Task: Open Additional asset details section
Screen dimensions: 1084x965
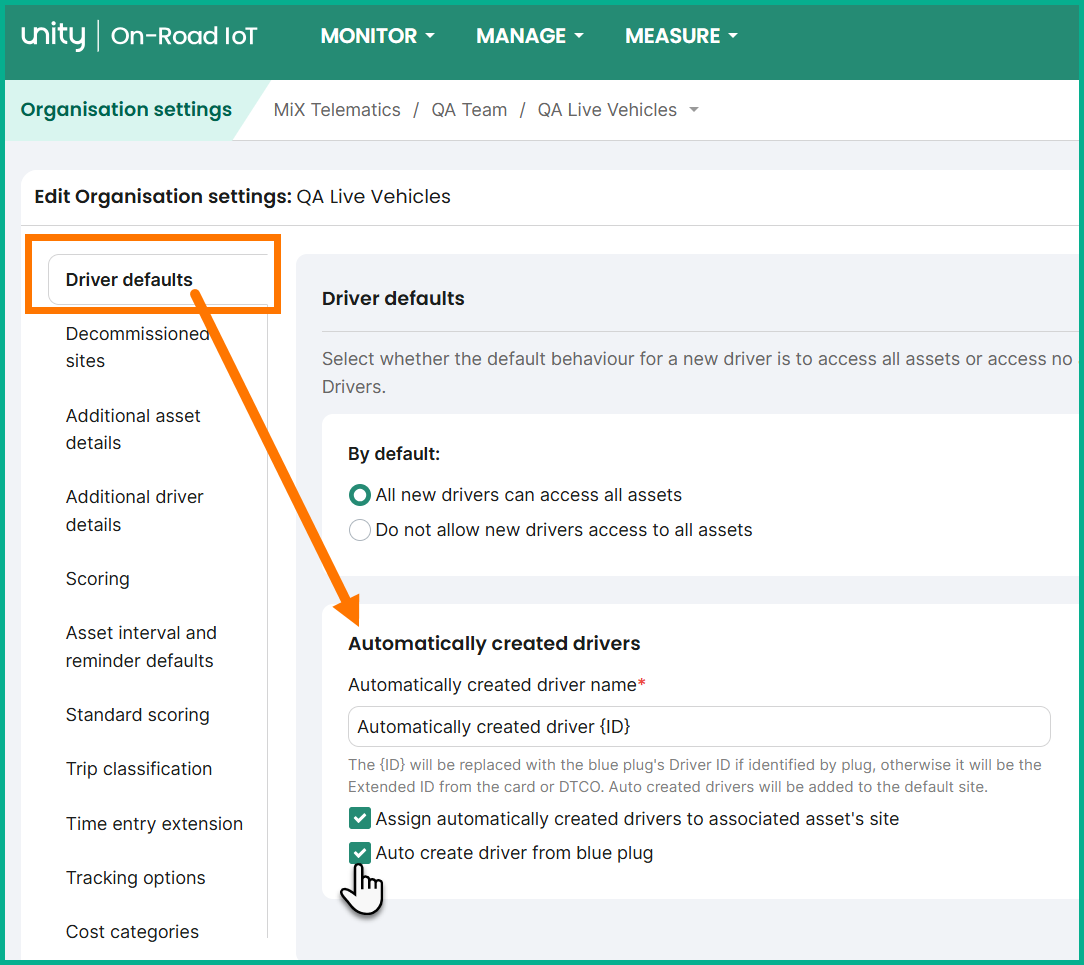Action: [133, 429]
